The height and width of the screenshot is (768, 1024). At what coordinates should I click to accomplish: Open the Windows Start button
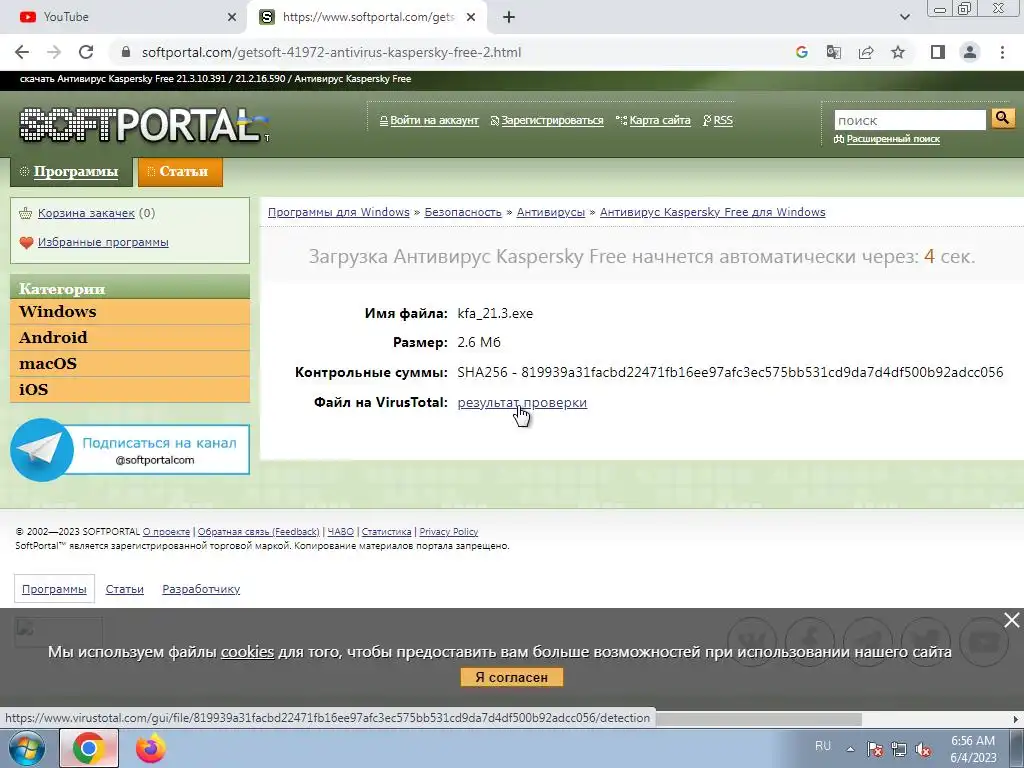[27, 748]
